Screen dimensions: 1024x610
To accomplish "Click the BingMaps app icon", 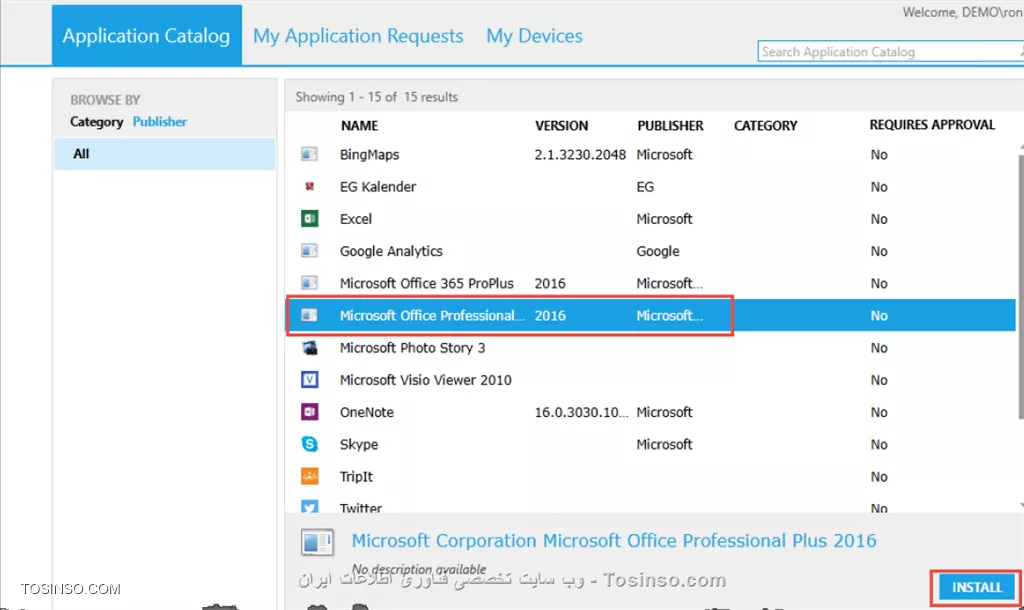I will pos(309,154).
